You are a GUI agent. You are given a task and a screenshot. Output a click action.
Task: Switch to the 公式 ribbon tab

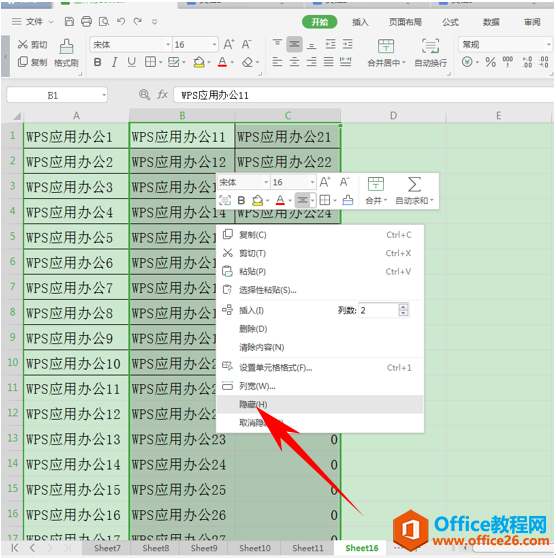(450, 22)
